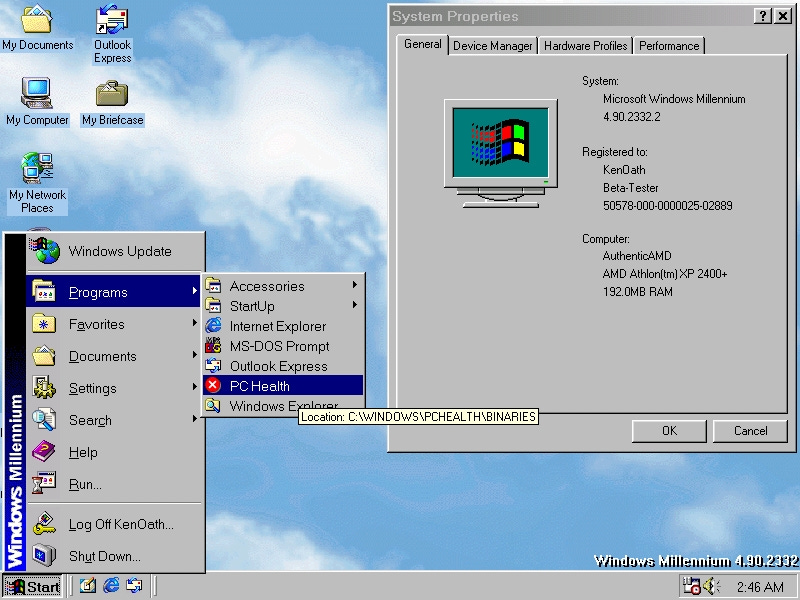This screenshot has width=800, height=600.
Task: Launch Internet Explorer from quick launch
Action: [x=111, y=585]
